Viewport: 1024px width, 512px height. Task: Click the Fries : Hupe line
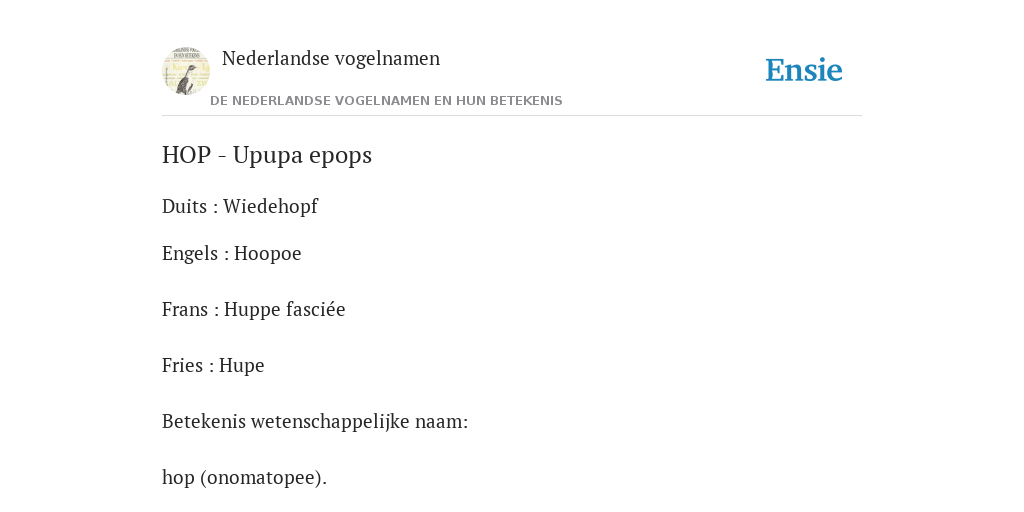click(213, 365)
